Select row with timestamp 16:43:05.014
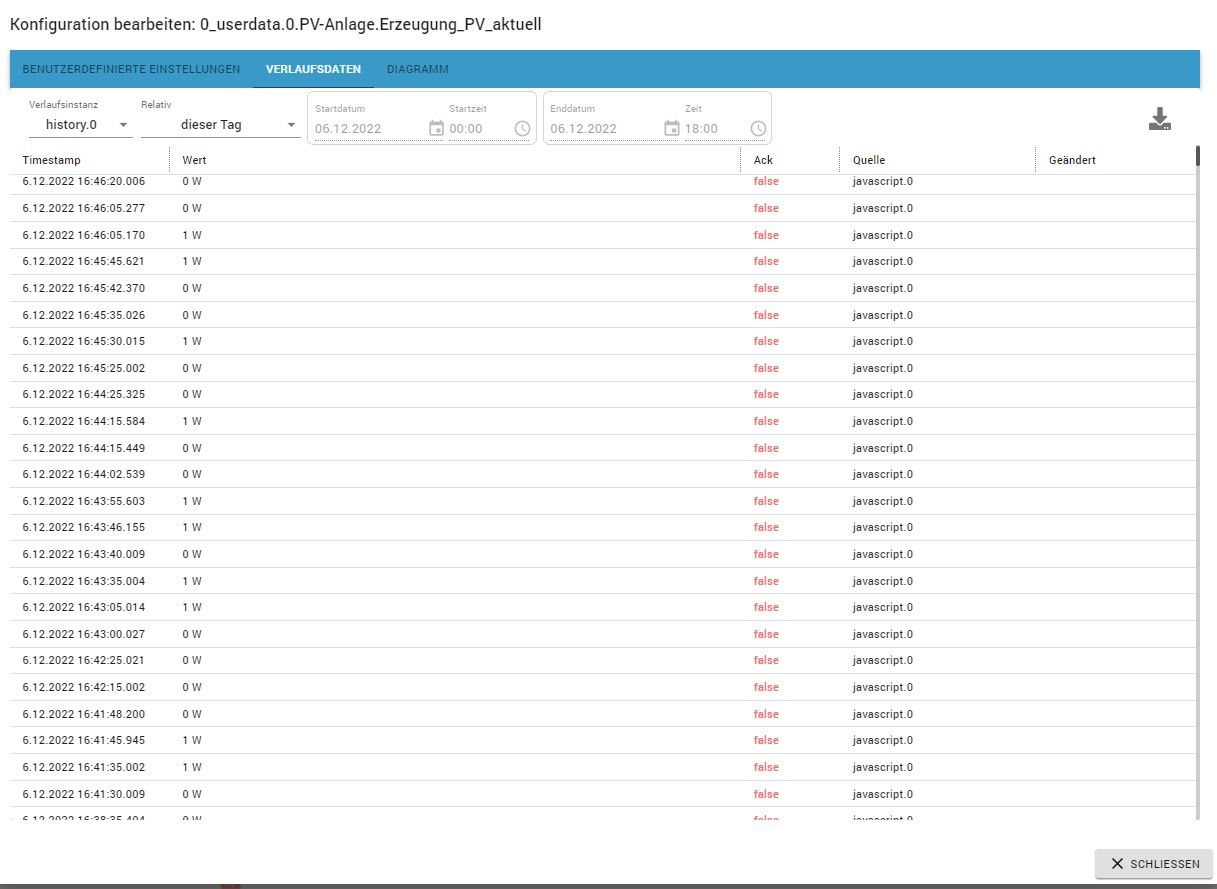The width and height of the screenshot is (1217, 889). click(x=603, y=607)
